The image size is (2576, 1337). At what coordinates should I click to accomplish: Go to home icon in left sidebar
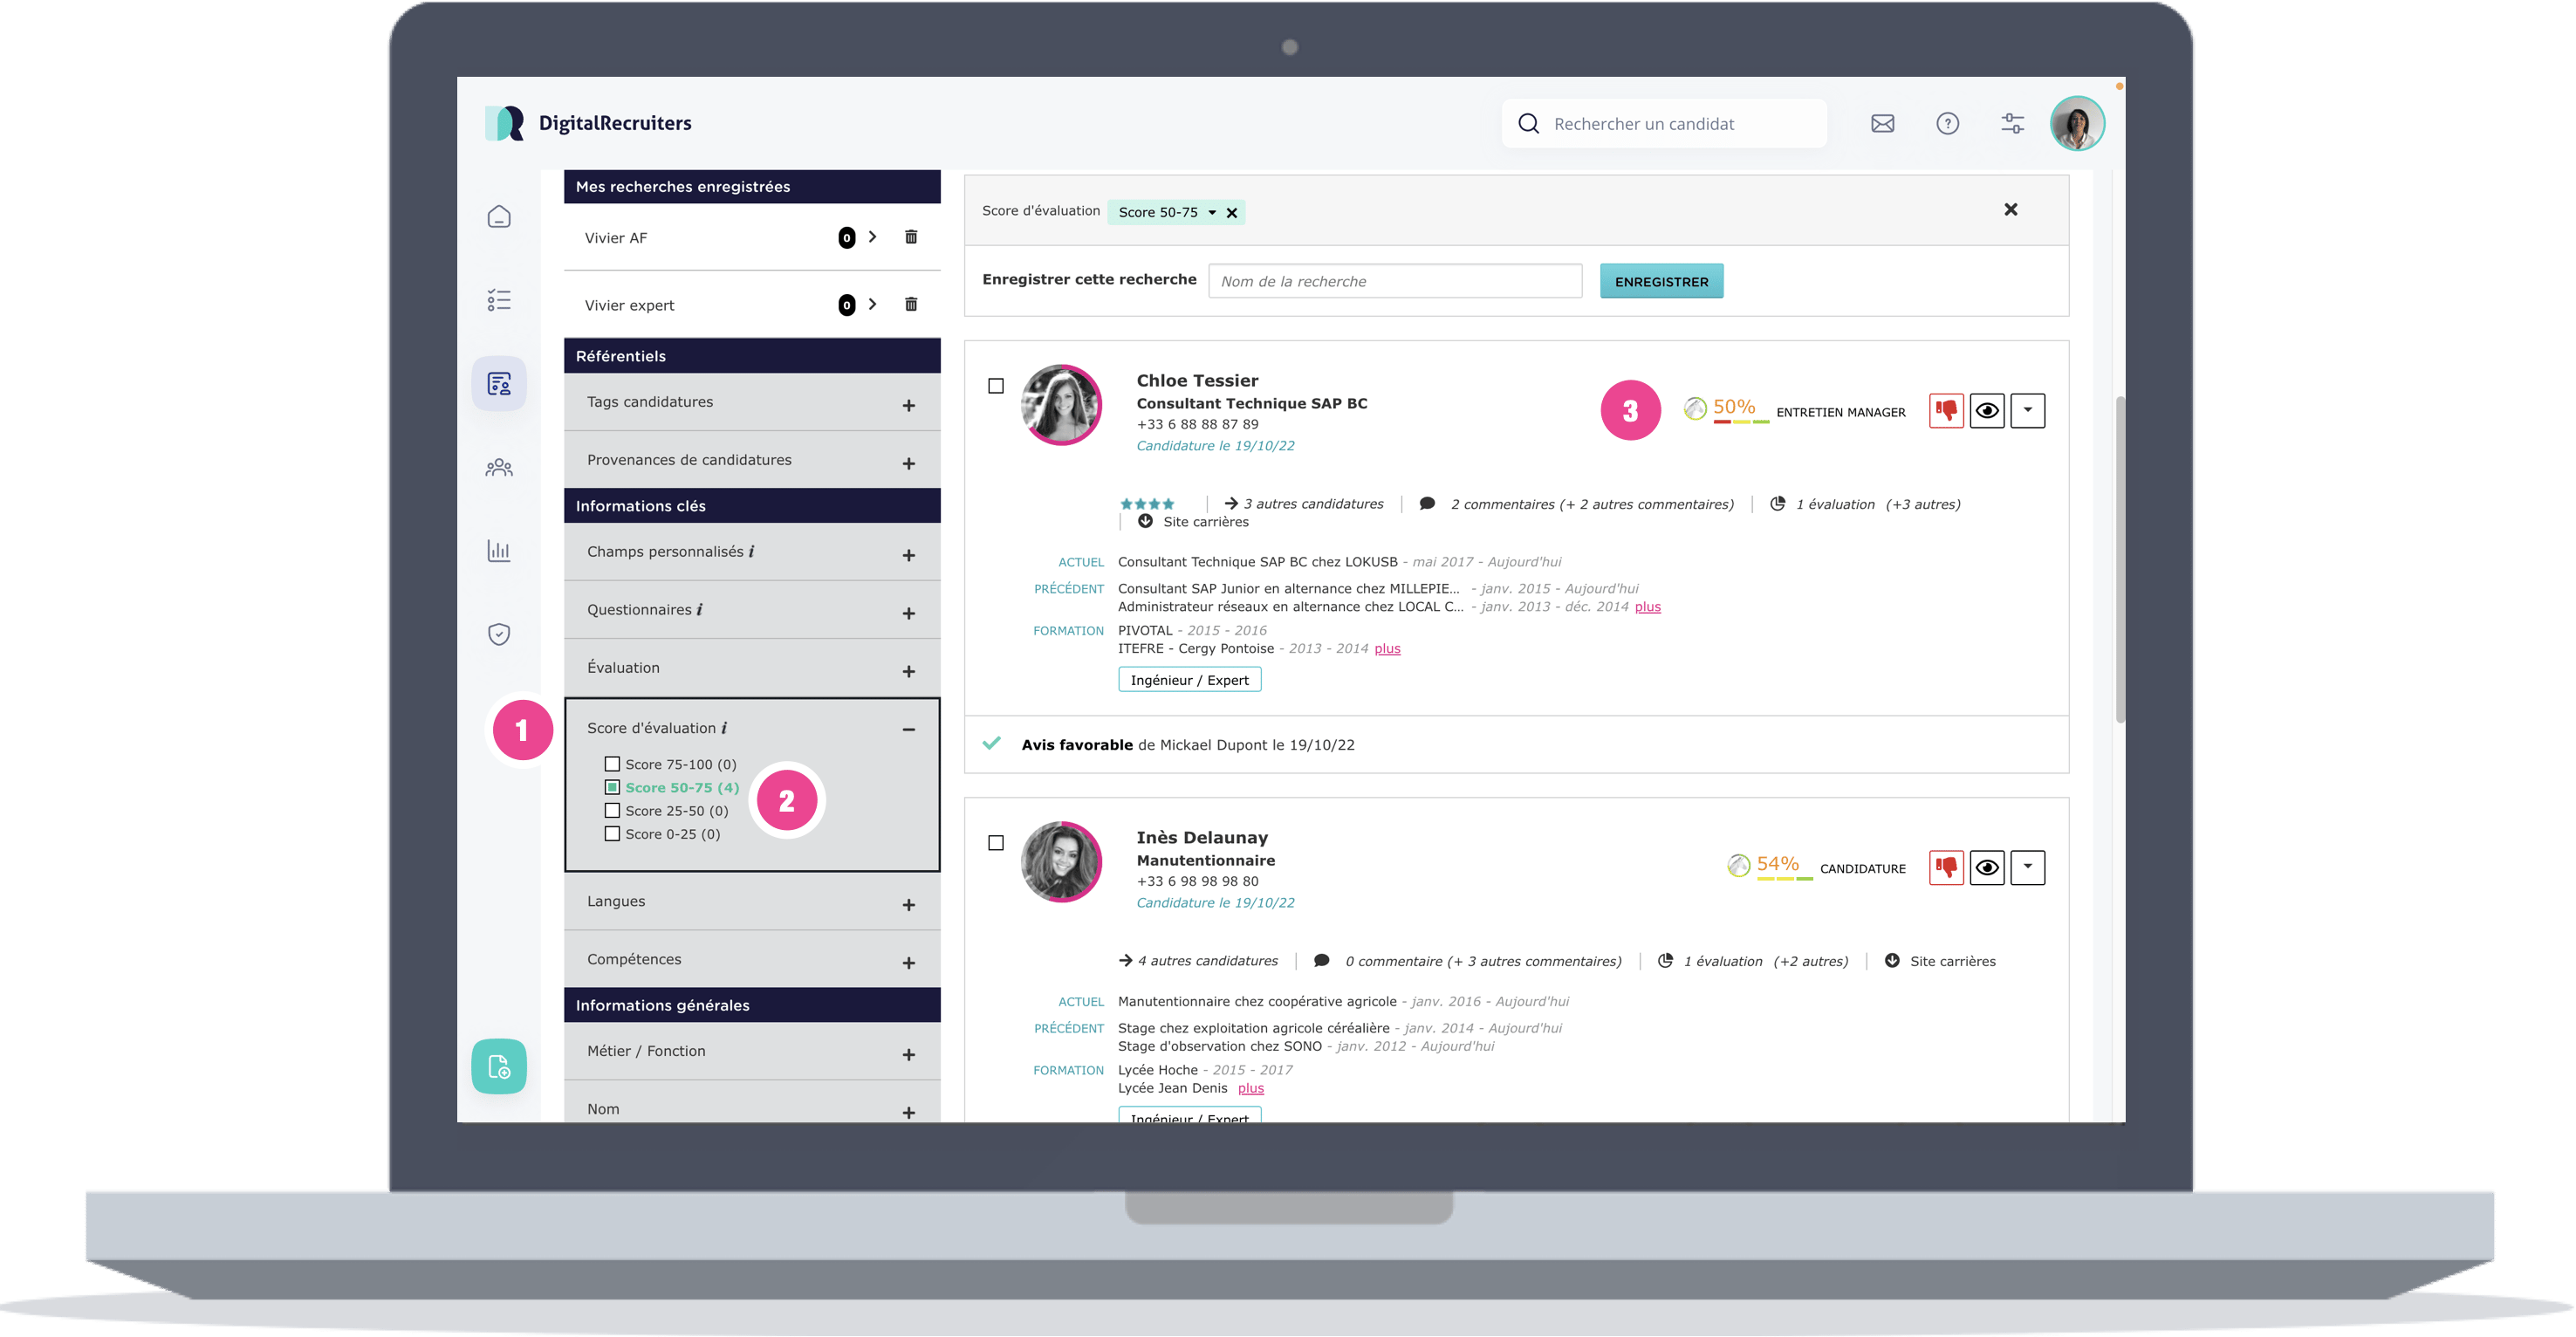pos(499,217)
